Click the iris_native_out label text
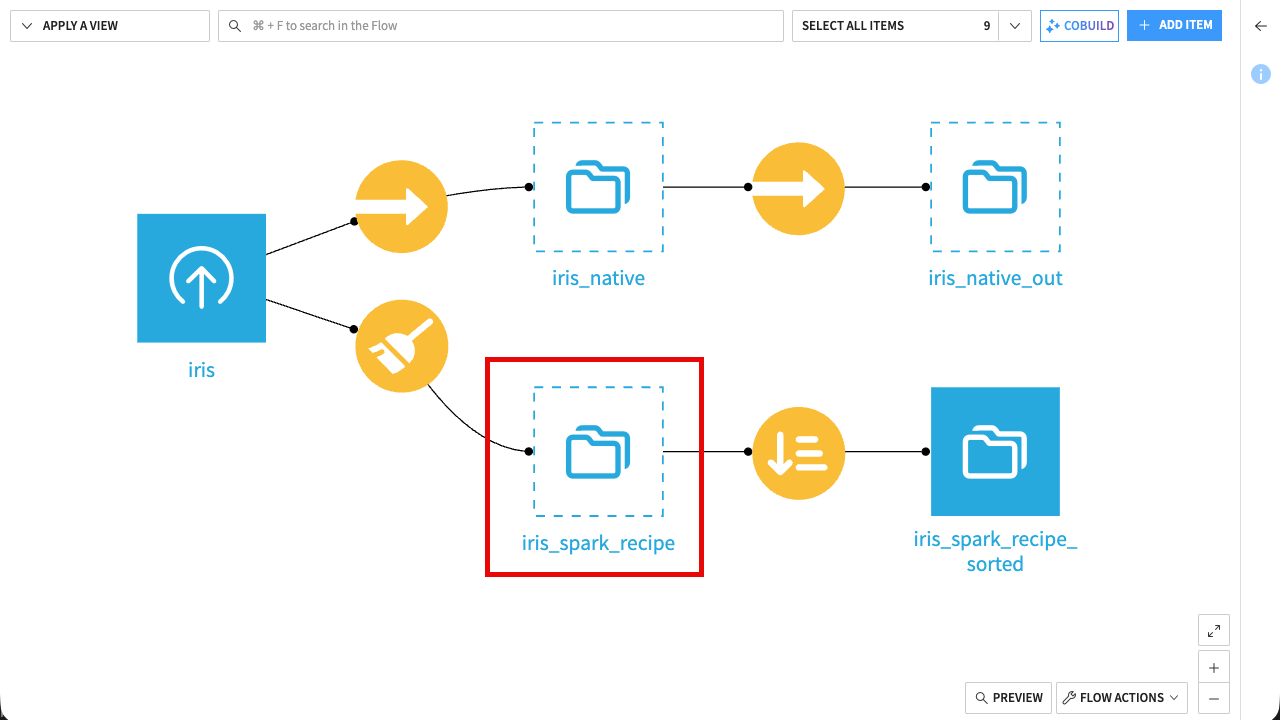This screenshot has height=720, width=1280. pyautogui.click(x=995, y=278)
